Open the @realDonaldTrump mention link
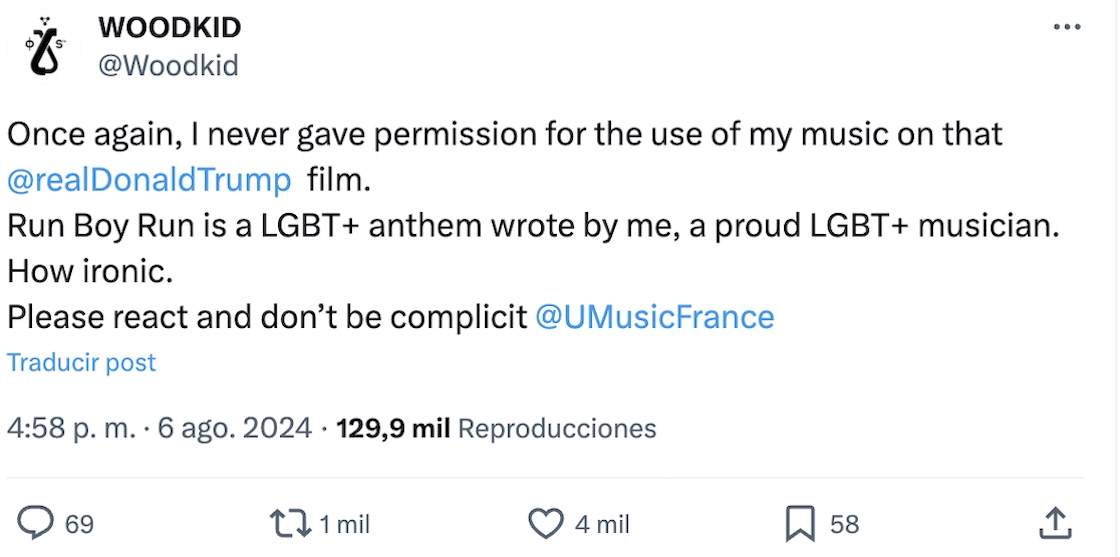The image size is (1120, 557). tap(149, 180)
